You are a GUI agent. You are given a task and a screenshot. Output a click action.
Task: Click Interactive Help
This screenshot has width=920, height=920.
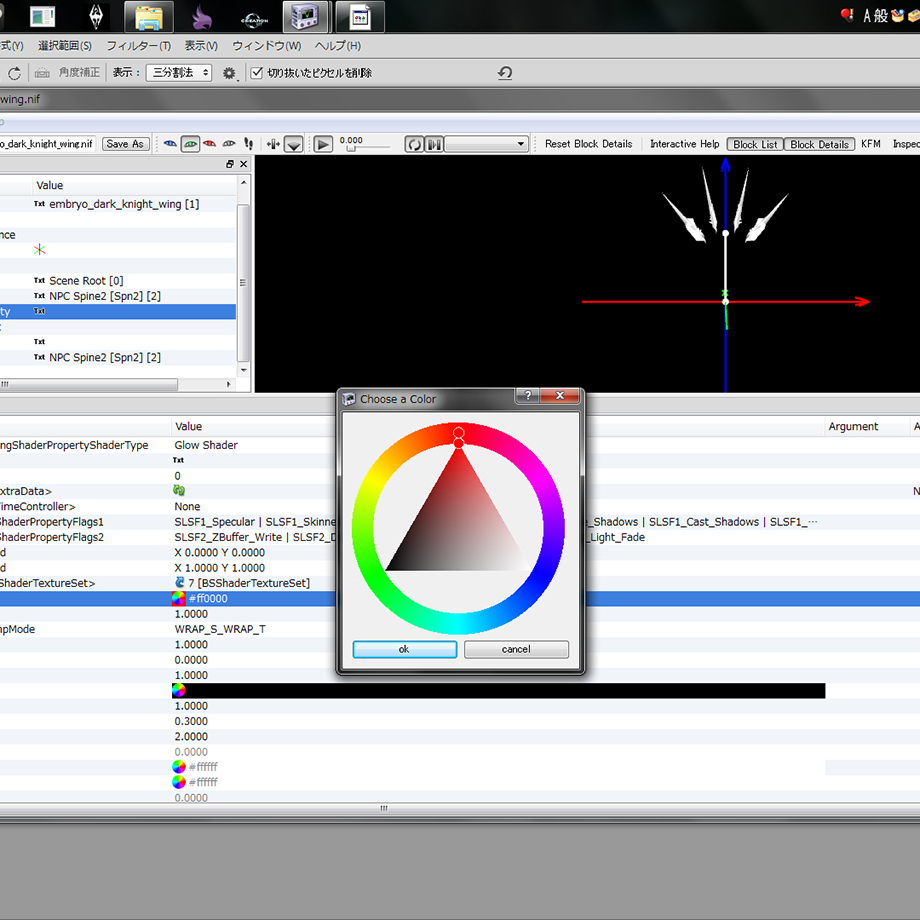pos(684,144)
